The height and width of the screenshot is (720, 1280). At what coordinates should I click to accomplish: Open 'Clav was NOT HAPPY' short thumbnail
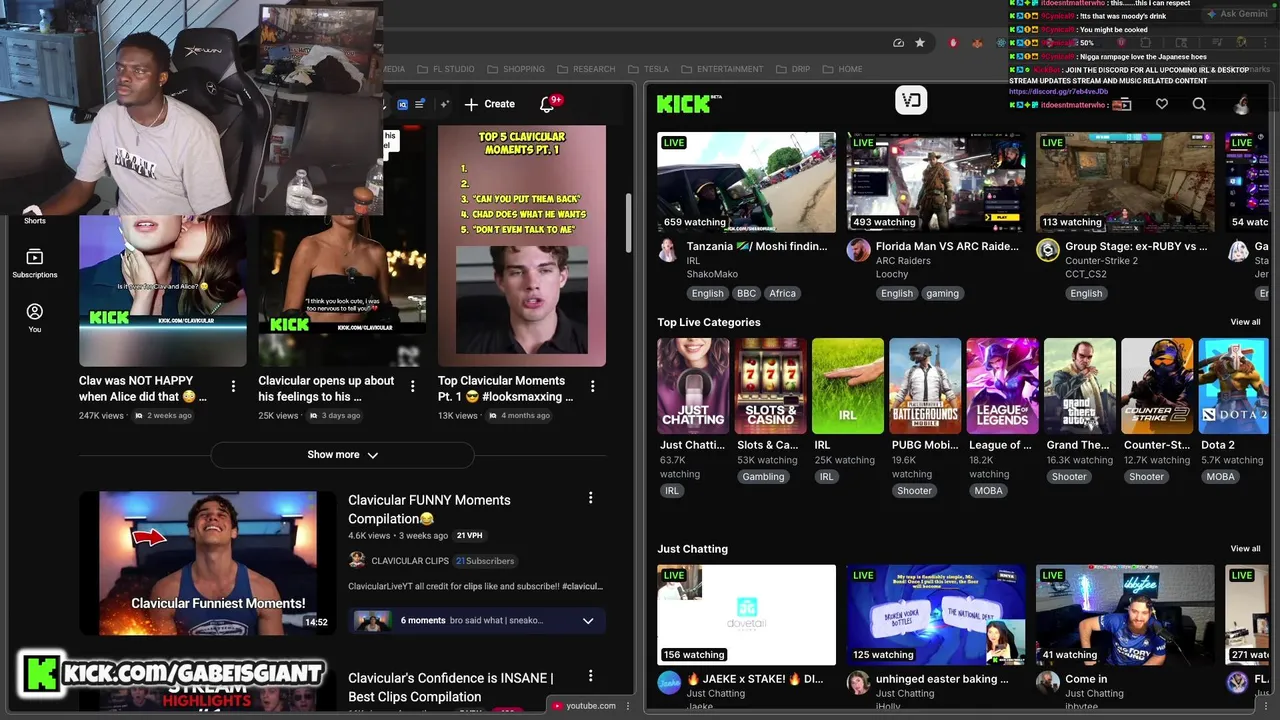click(163, 290)
